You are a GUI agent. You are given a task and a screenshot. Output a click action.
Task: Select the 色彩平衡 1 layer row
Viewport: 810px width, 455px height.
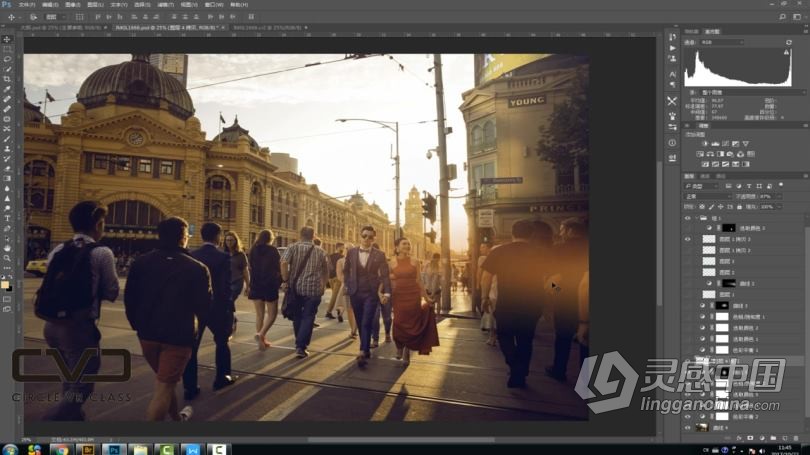743,350
